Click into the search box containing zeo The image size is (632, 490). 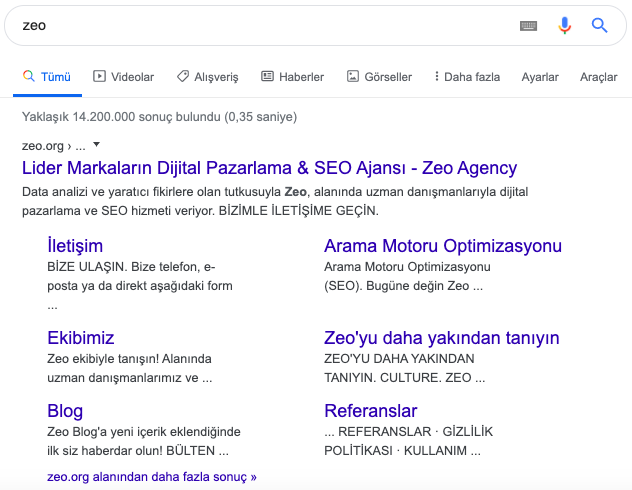click(x=262, y=25)
